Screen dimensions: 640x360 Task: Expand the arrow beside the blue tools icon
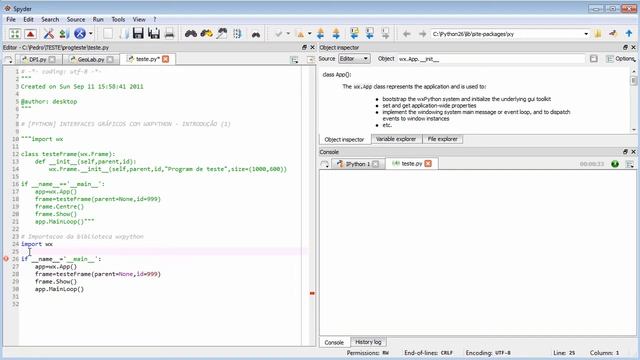tap(91, 34)
